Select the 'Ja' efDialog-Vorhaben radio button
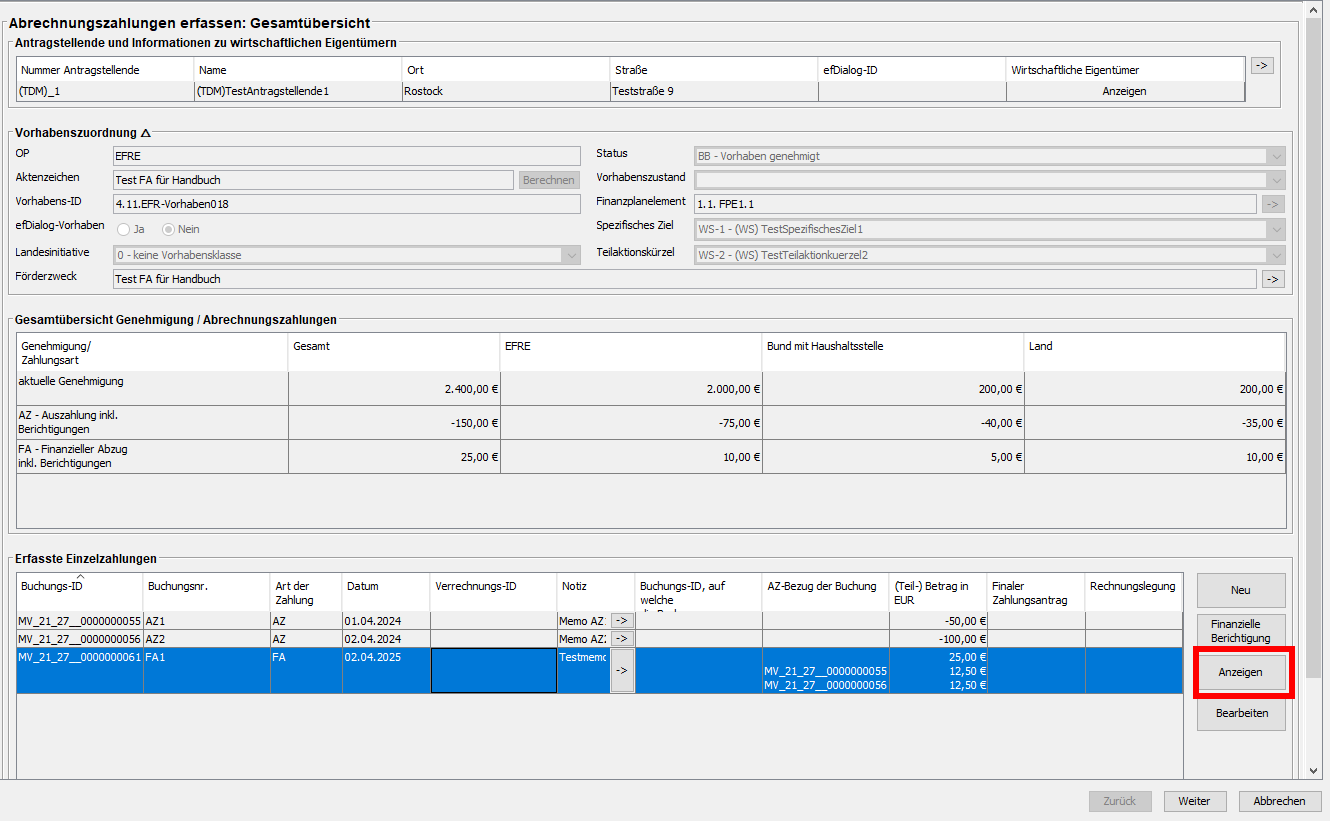1330x821 pixels. pyautogui.click(x=123, y=229)
